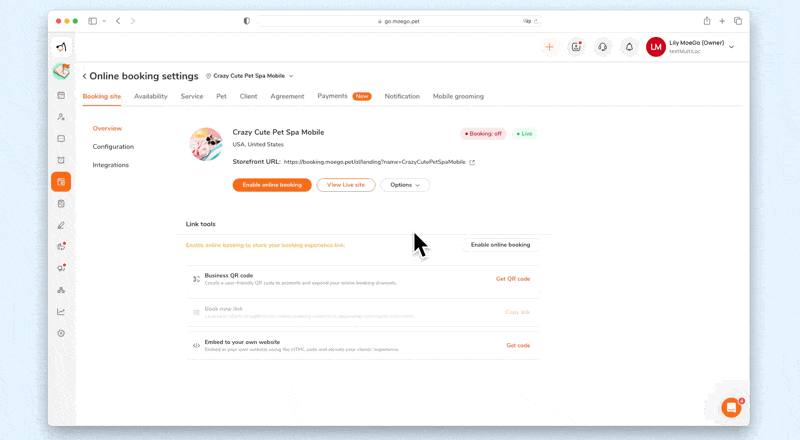Click the back chevron beside Online booking settings
Screen dimensions: 800x440
click(x=84, y=76)
